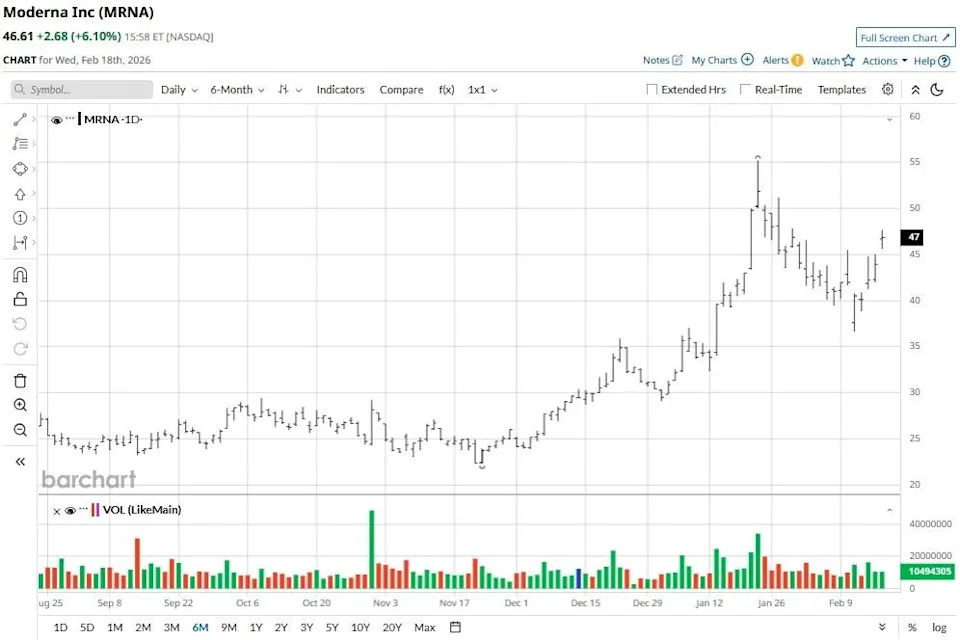Screen dimensions: 960x640
Task: Open the Daily frequency dropdown
Action: [x=179, y=90]
